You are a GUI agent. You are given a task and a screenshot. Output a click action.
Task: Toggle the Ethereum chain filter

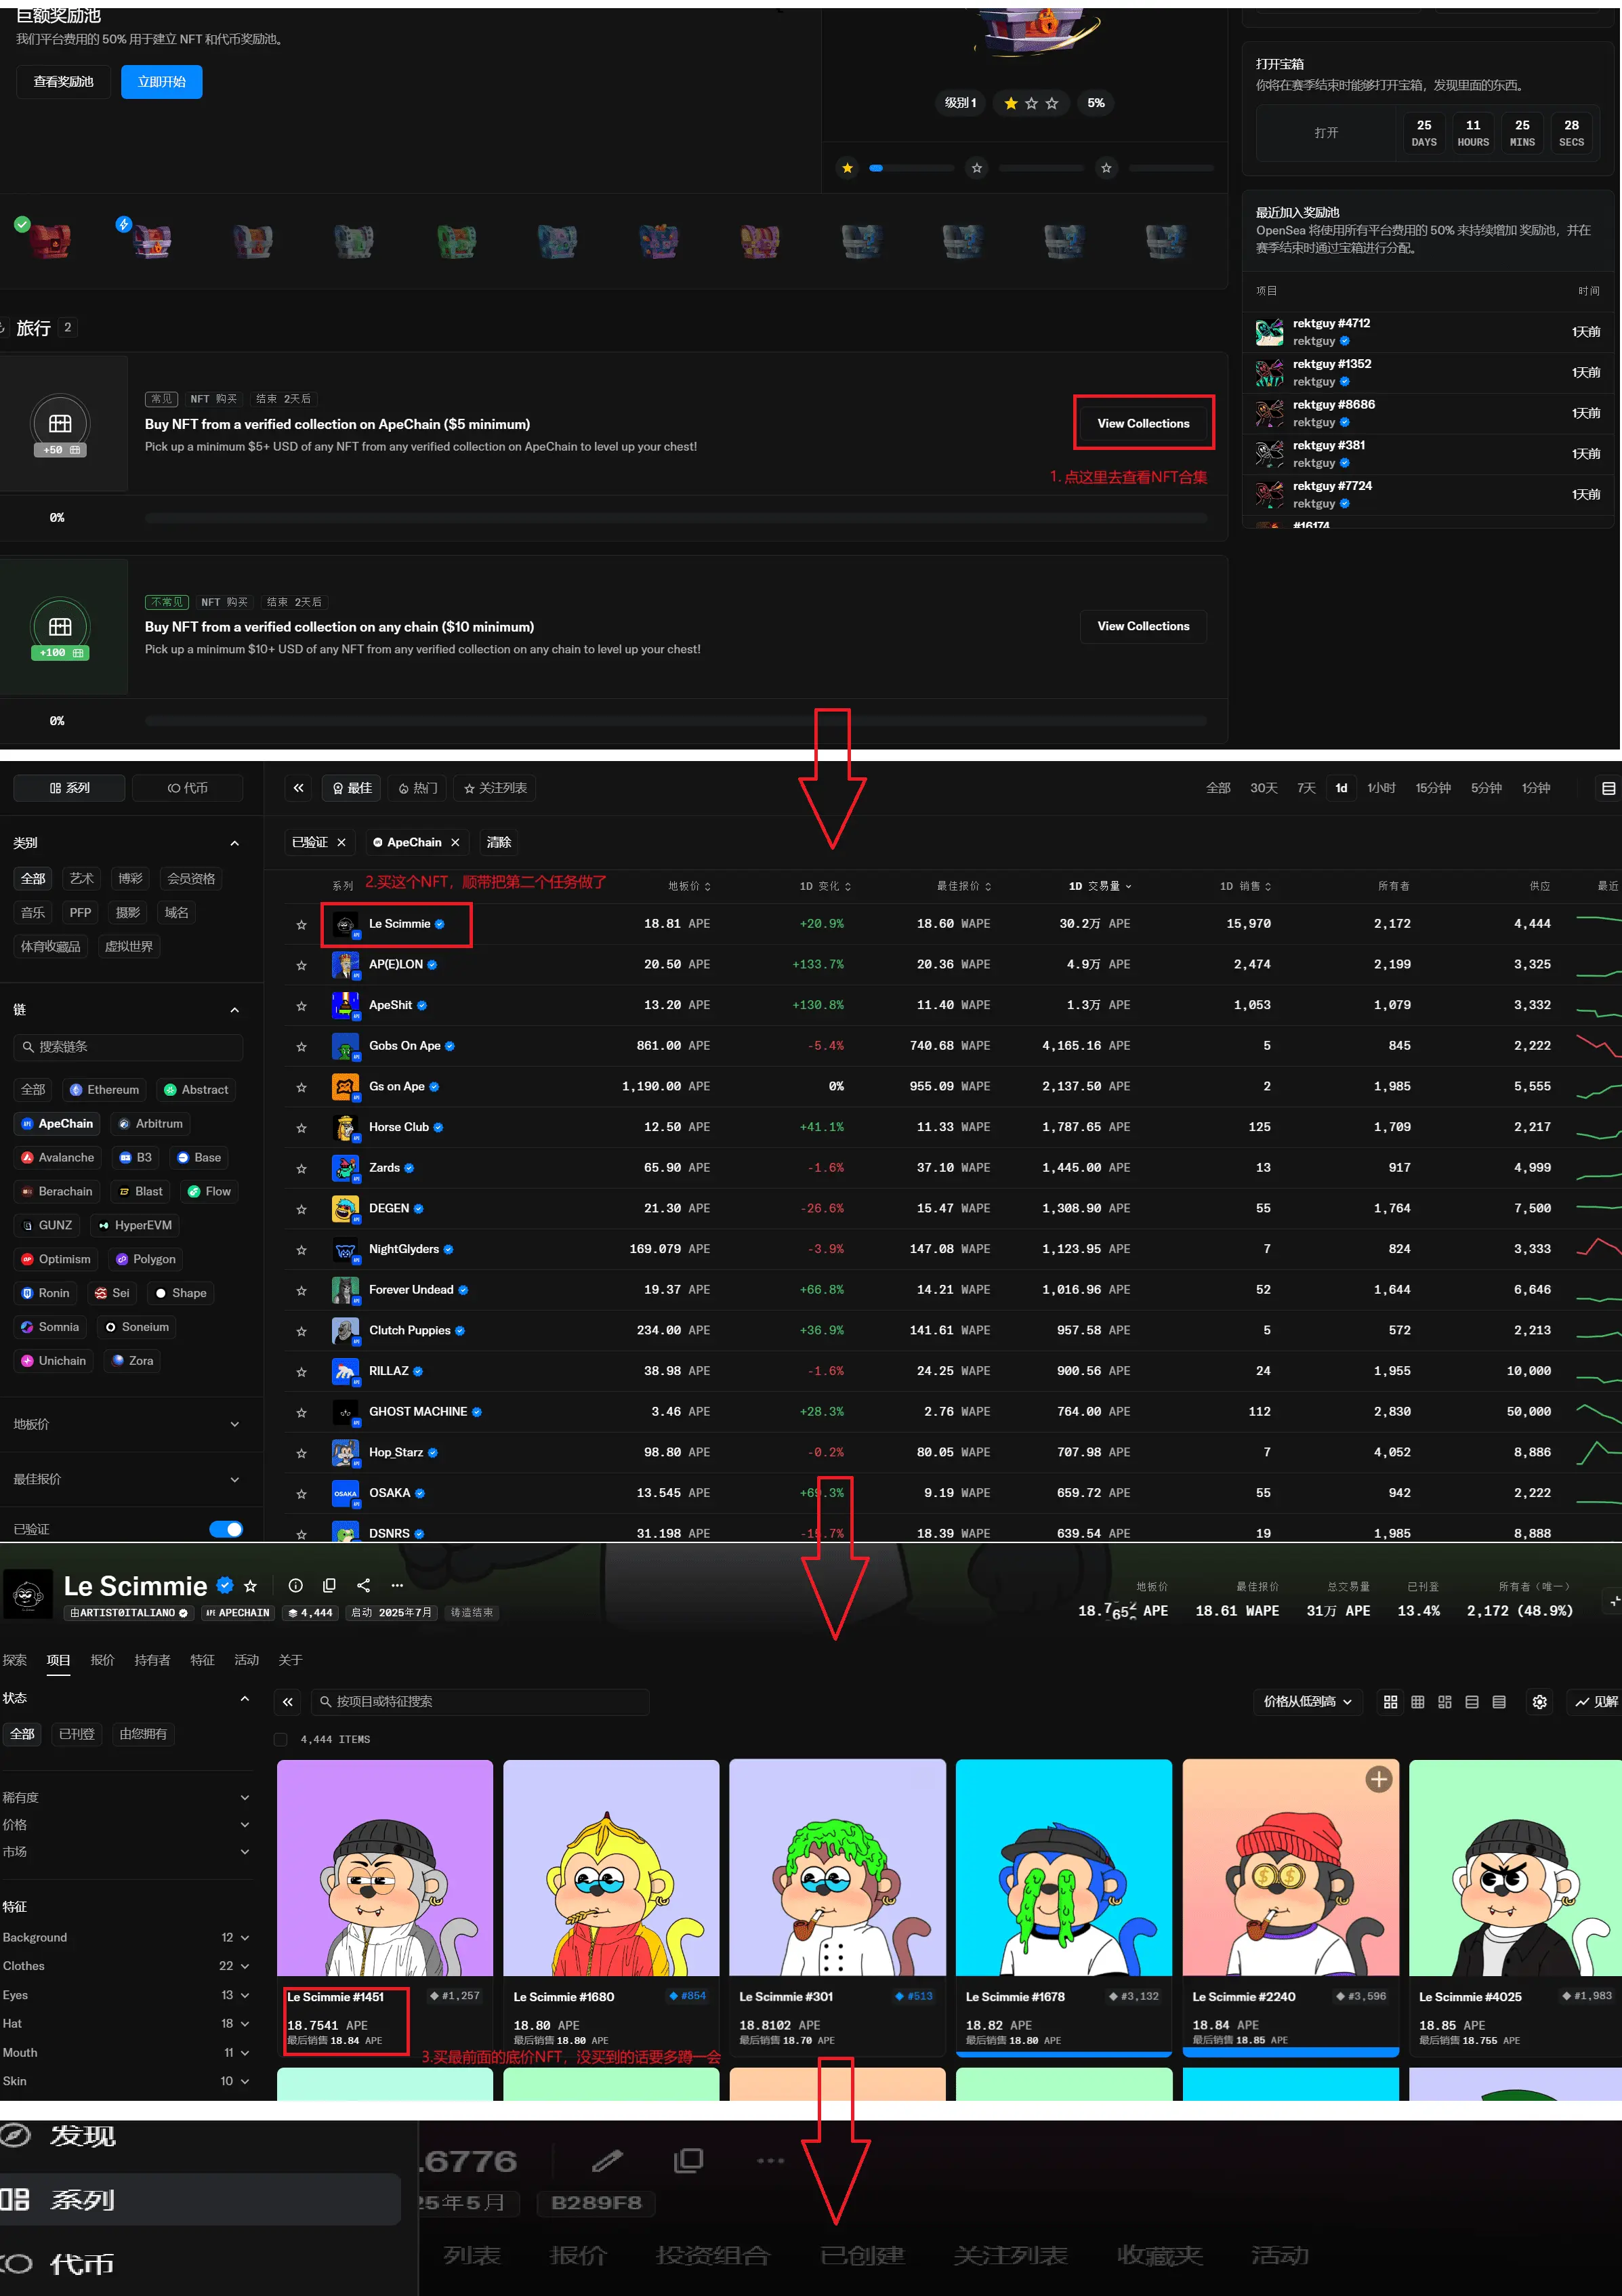(104, 1090)
